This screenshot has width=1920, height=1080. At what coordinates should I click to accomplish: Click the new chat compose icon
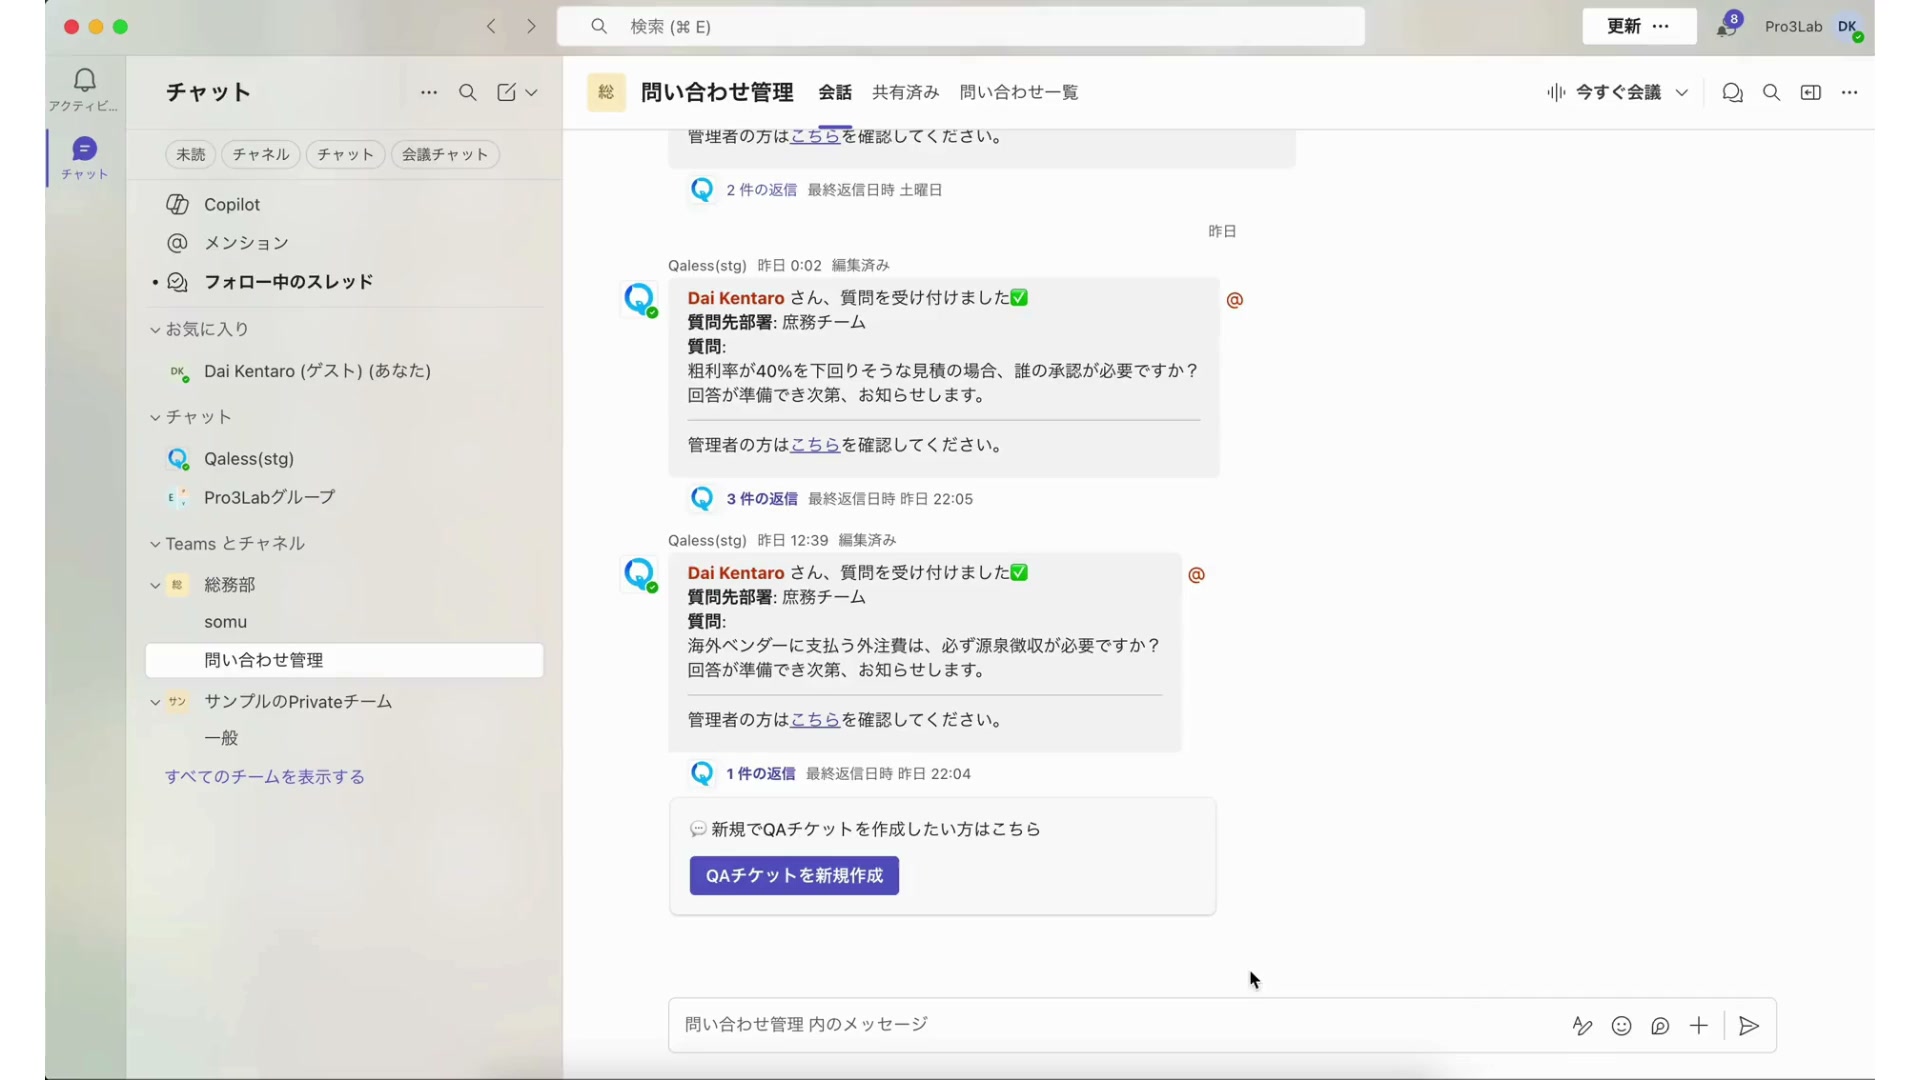[507, 92]
